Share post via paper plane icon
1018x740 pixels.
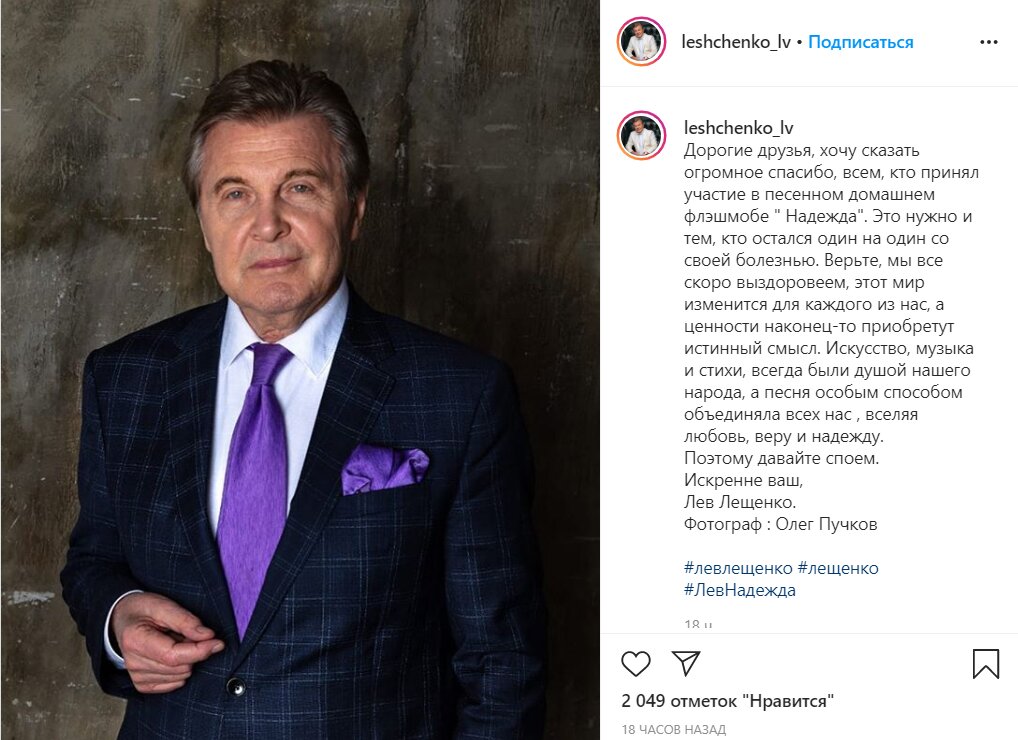click(686, 663)
